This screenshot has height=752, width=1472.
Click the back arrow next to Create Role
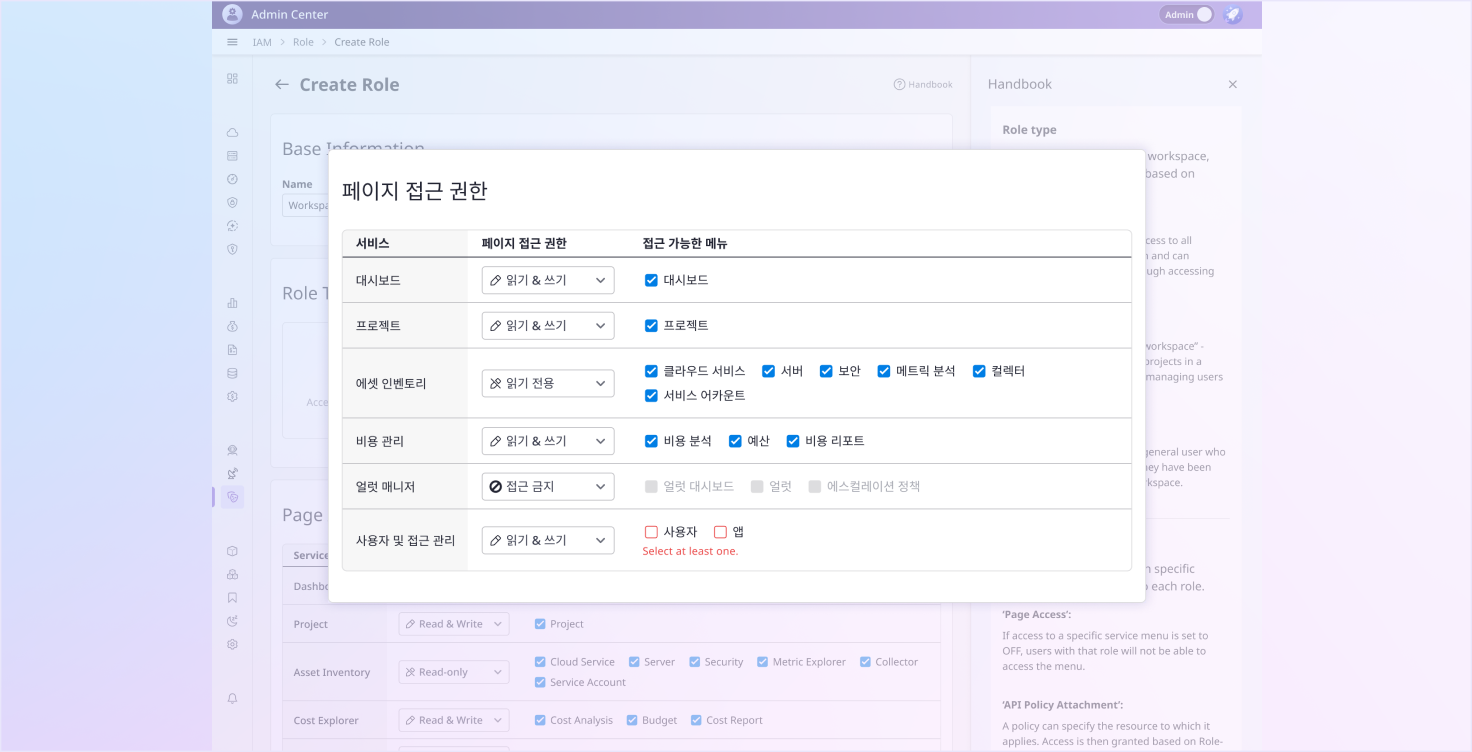tap(282, 85)
